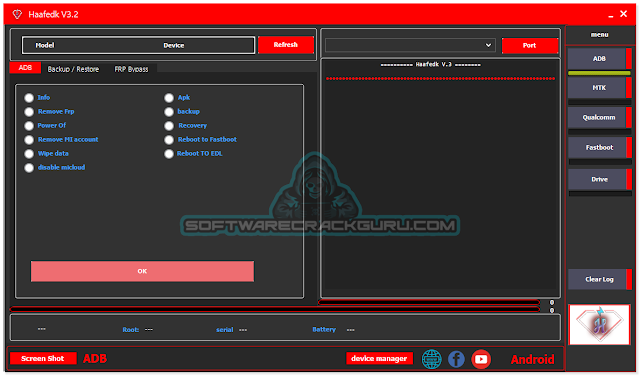This screenshot has height=376, width=640.
Task: Open the Fastboot menu section
Action: (x=599, y=147)
